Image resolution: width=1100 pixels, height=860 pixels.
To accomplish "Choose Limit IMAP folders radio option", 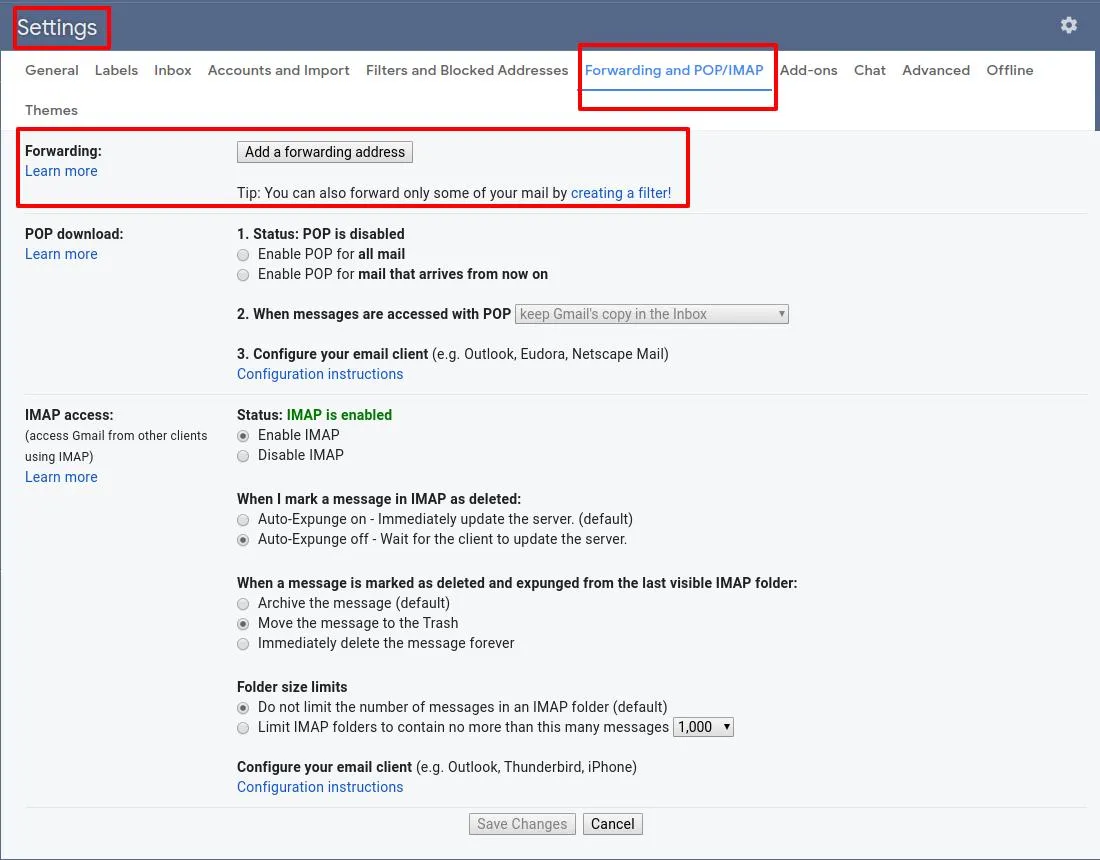I will click(243, 728).
